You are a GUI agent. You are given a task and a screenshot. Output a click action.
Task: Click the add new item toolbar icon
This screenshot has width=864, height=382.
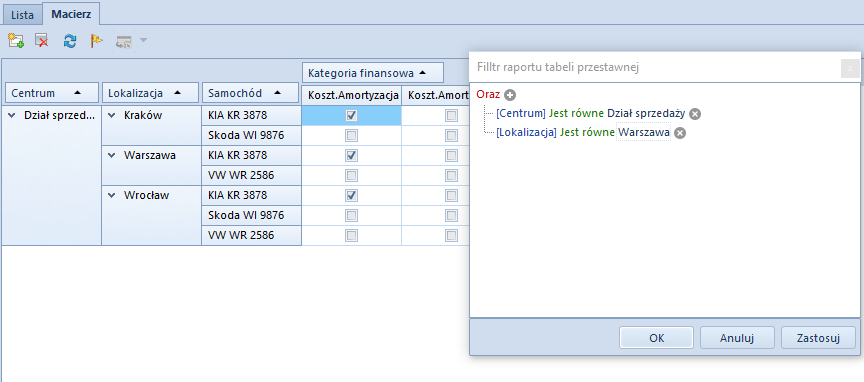coord(15,41)
